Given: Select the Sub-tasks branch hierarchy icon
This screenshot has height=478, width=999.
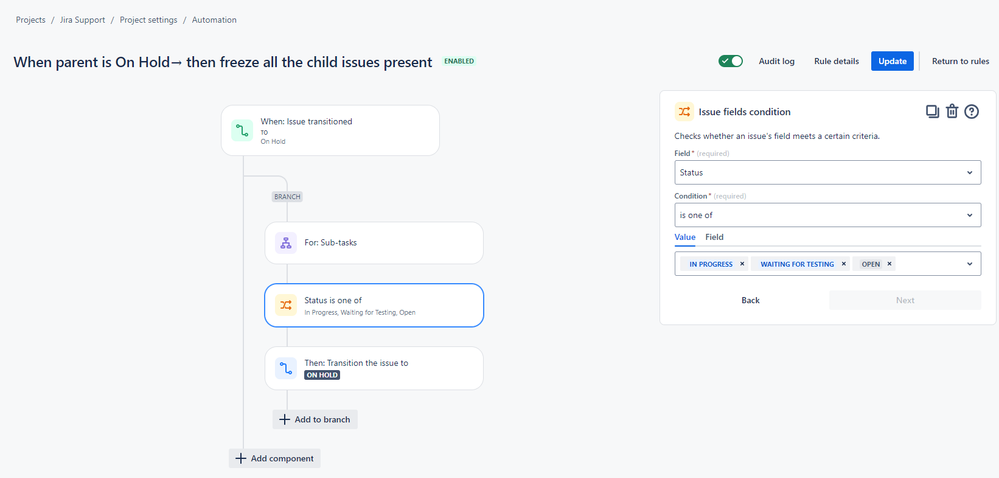Looking at the screenshot, I should 285,243.
